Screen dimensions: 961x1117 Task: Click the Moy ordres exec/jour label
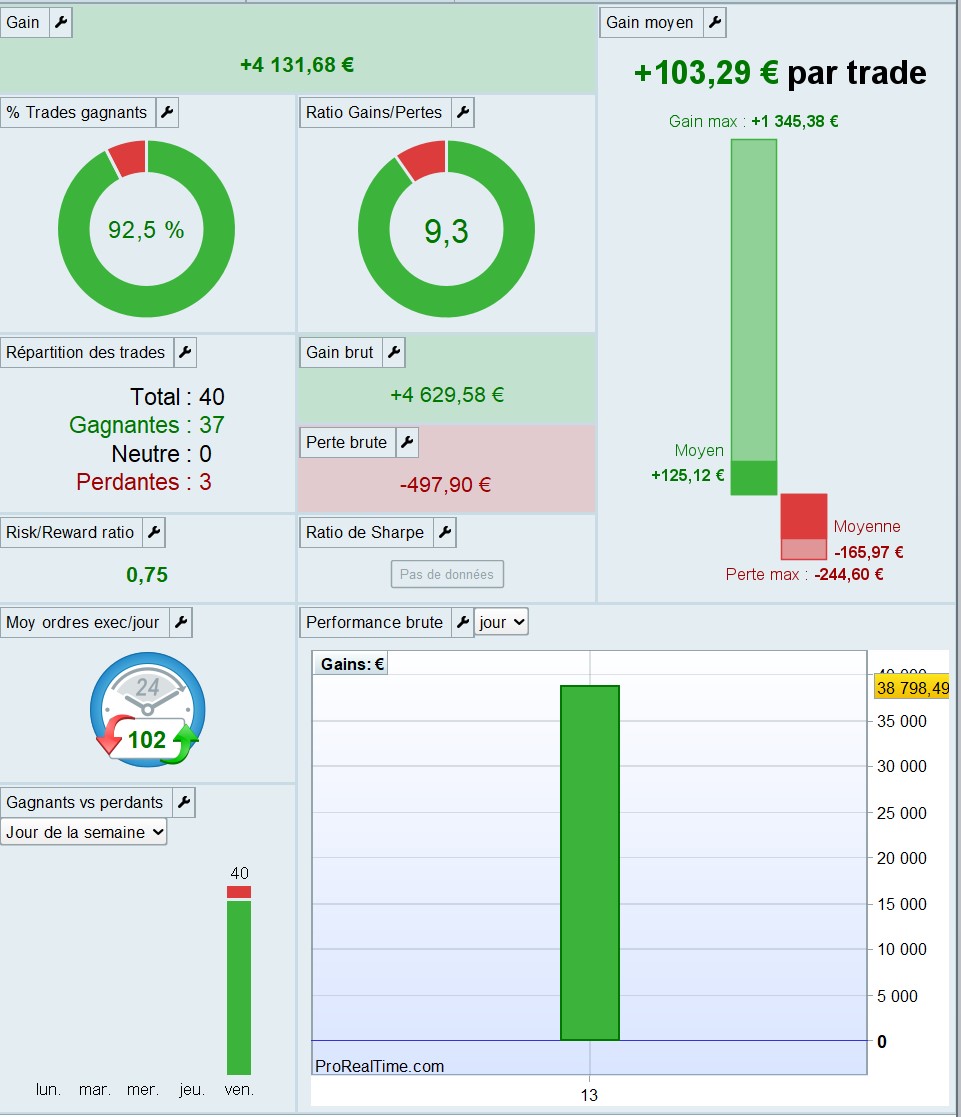point(84,623)
